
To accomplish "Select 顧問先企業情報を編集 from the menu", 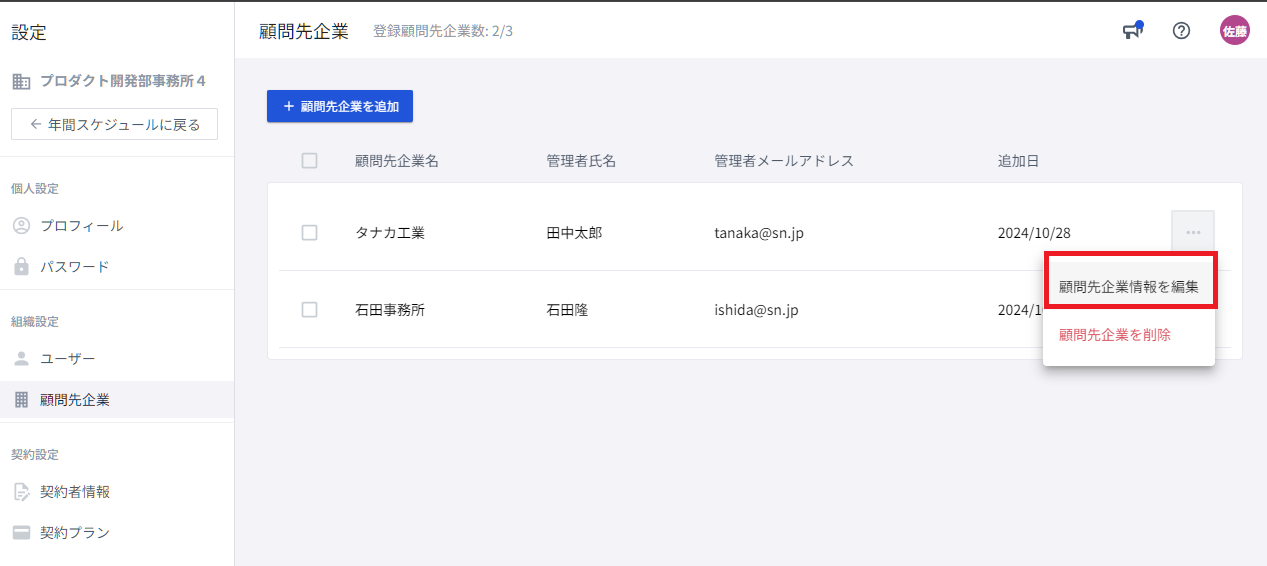I will (x=1129, y=286).
